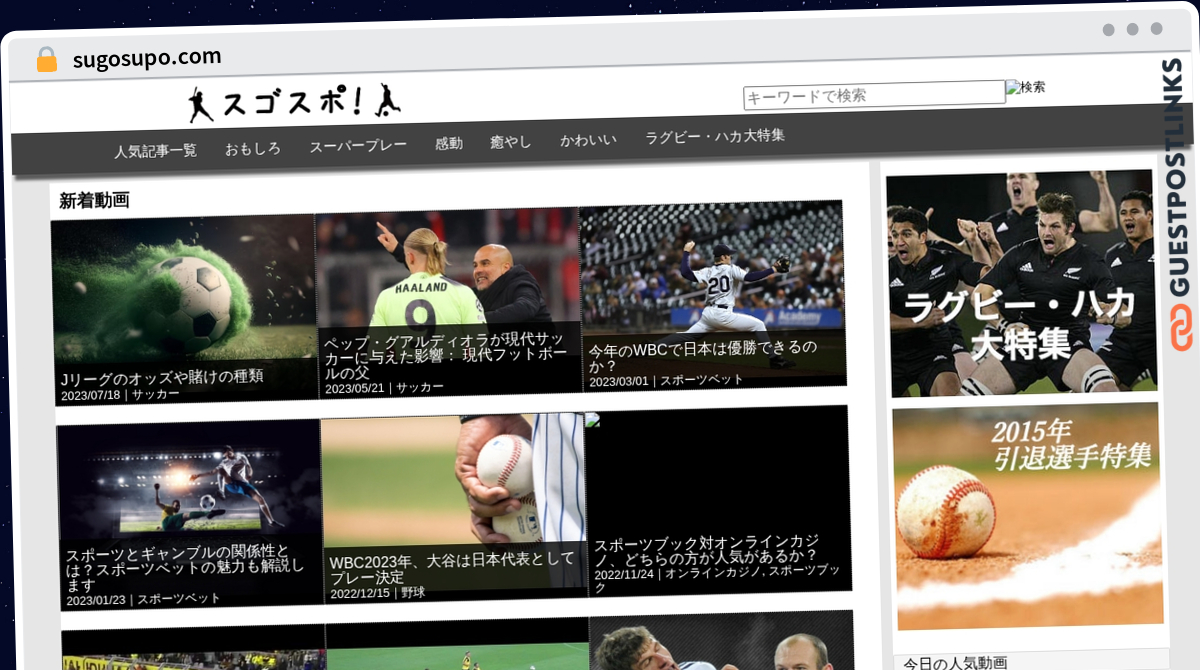Focus the キーワードで検索 search field
This screenshot has width=1200, height=670.
[874, 95]
